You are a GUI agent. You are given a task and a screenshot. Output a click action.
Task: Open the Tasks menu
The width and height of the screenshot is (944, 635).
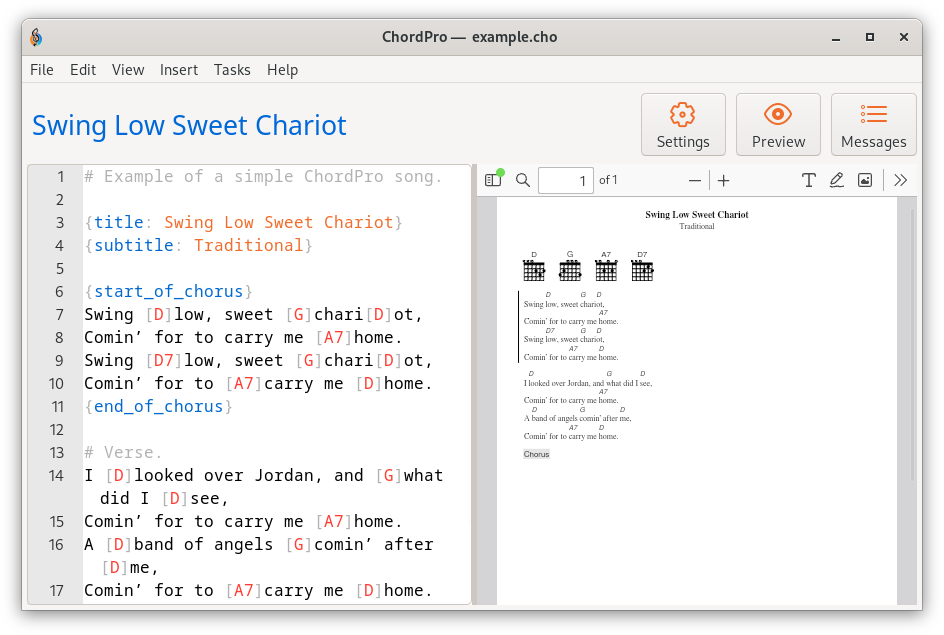point(232,70)
